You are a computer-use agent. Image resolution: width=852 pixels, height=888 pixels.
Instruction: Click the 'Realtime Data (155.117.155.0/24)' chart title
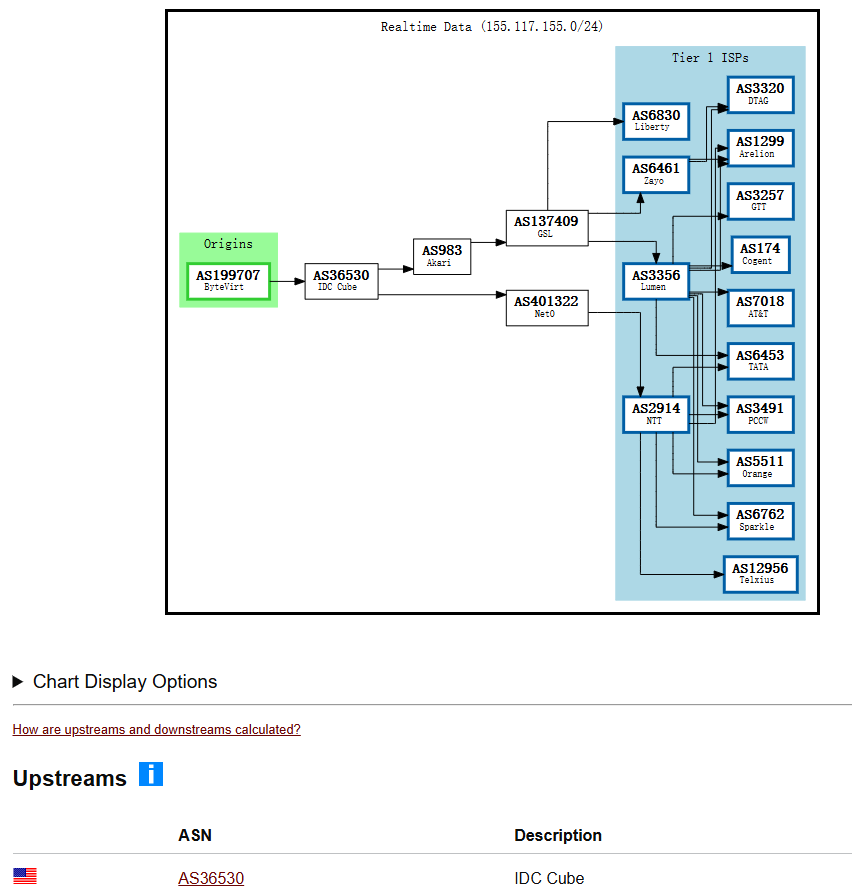tap(492, 27)
